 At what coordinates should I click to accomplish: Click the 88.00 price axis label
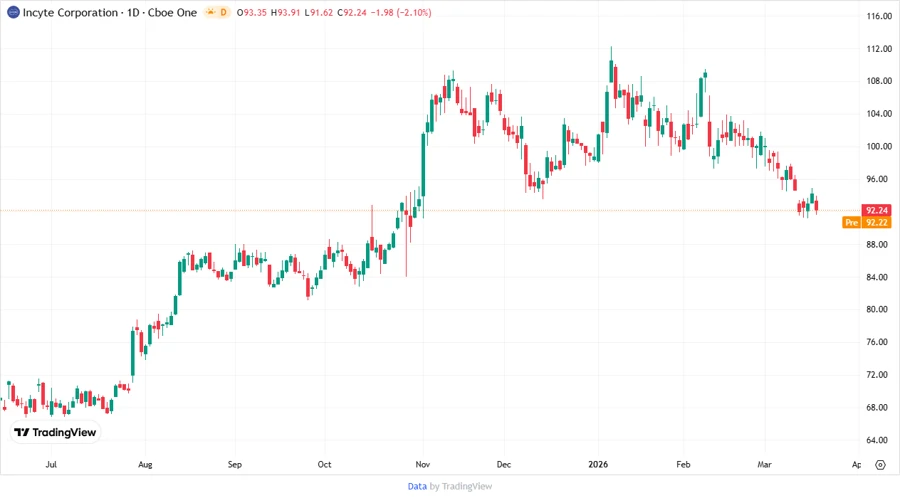point(879,244)
